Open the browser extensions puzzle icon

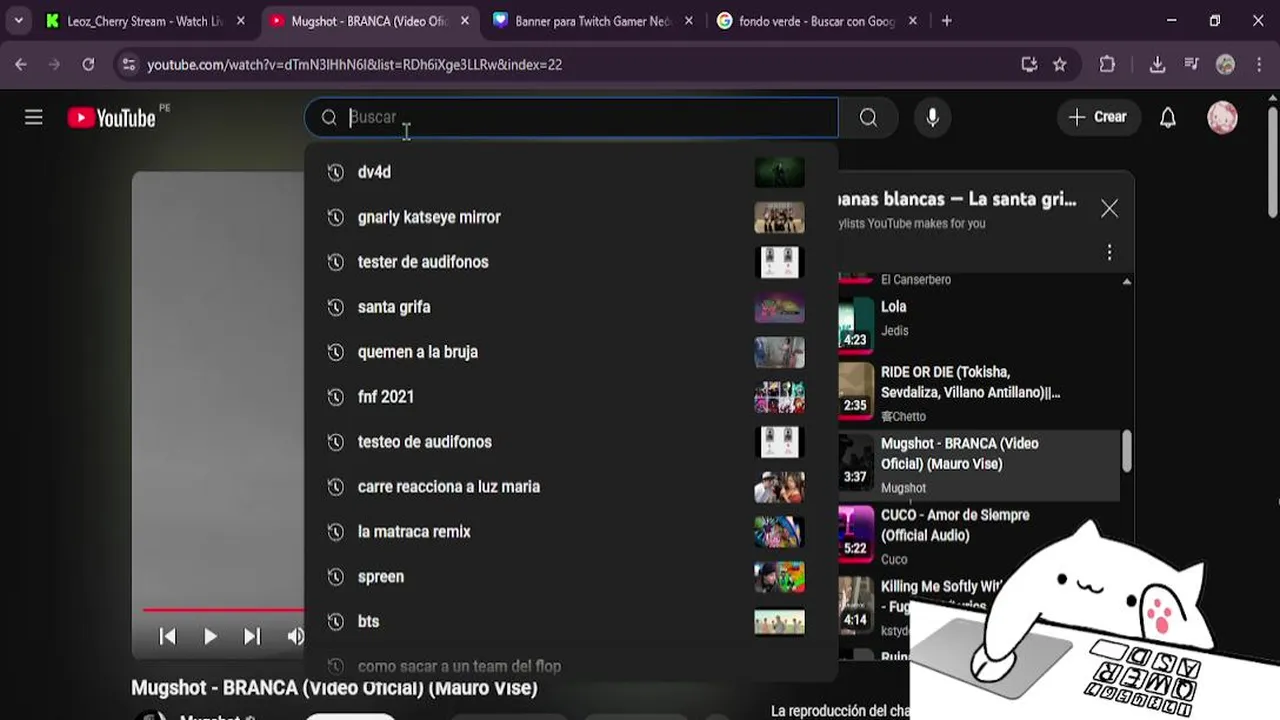pyautogui.click(x=1107, y=65)
